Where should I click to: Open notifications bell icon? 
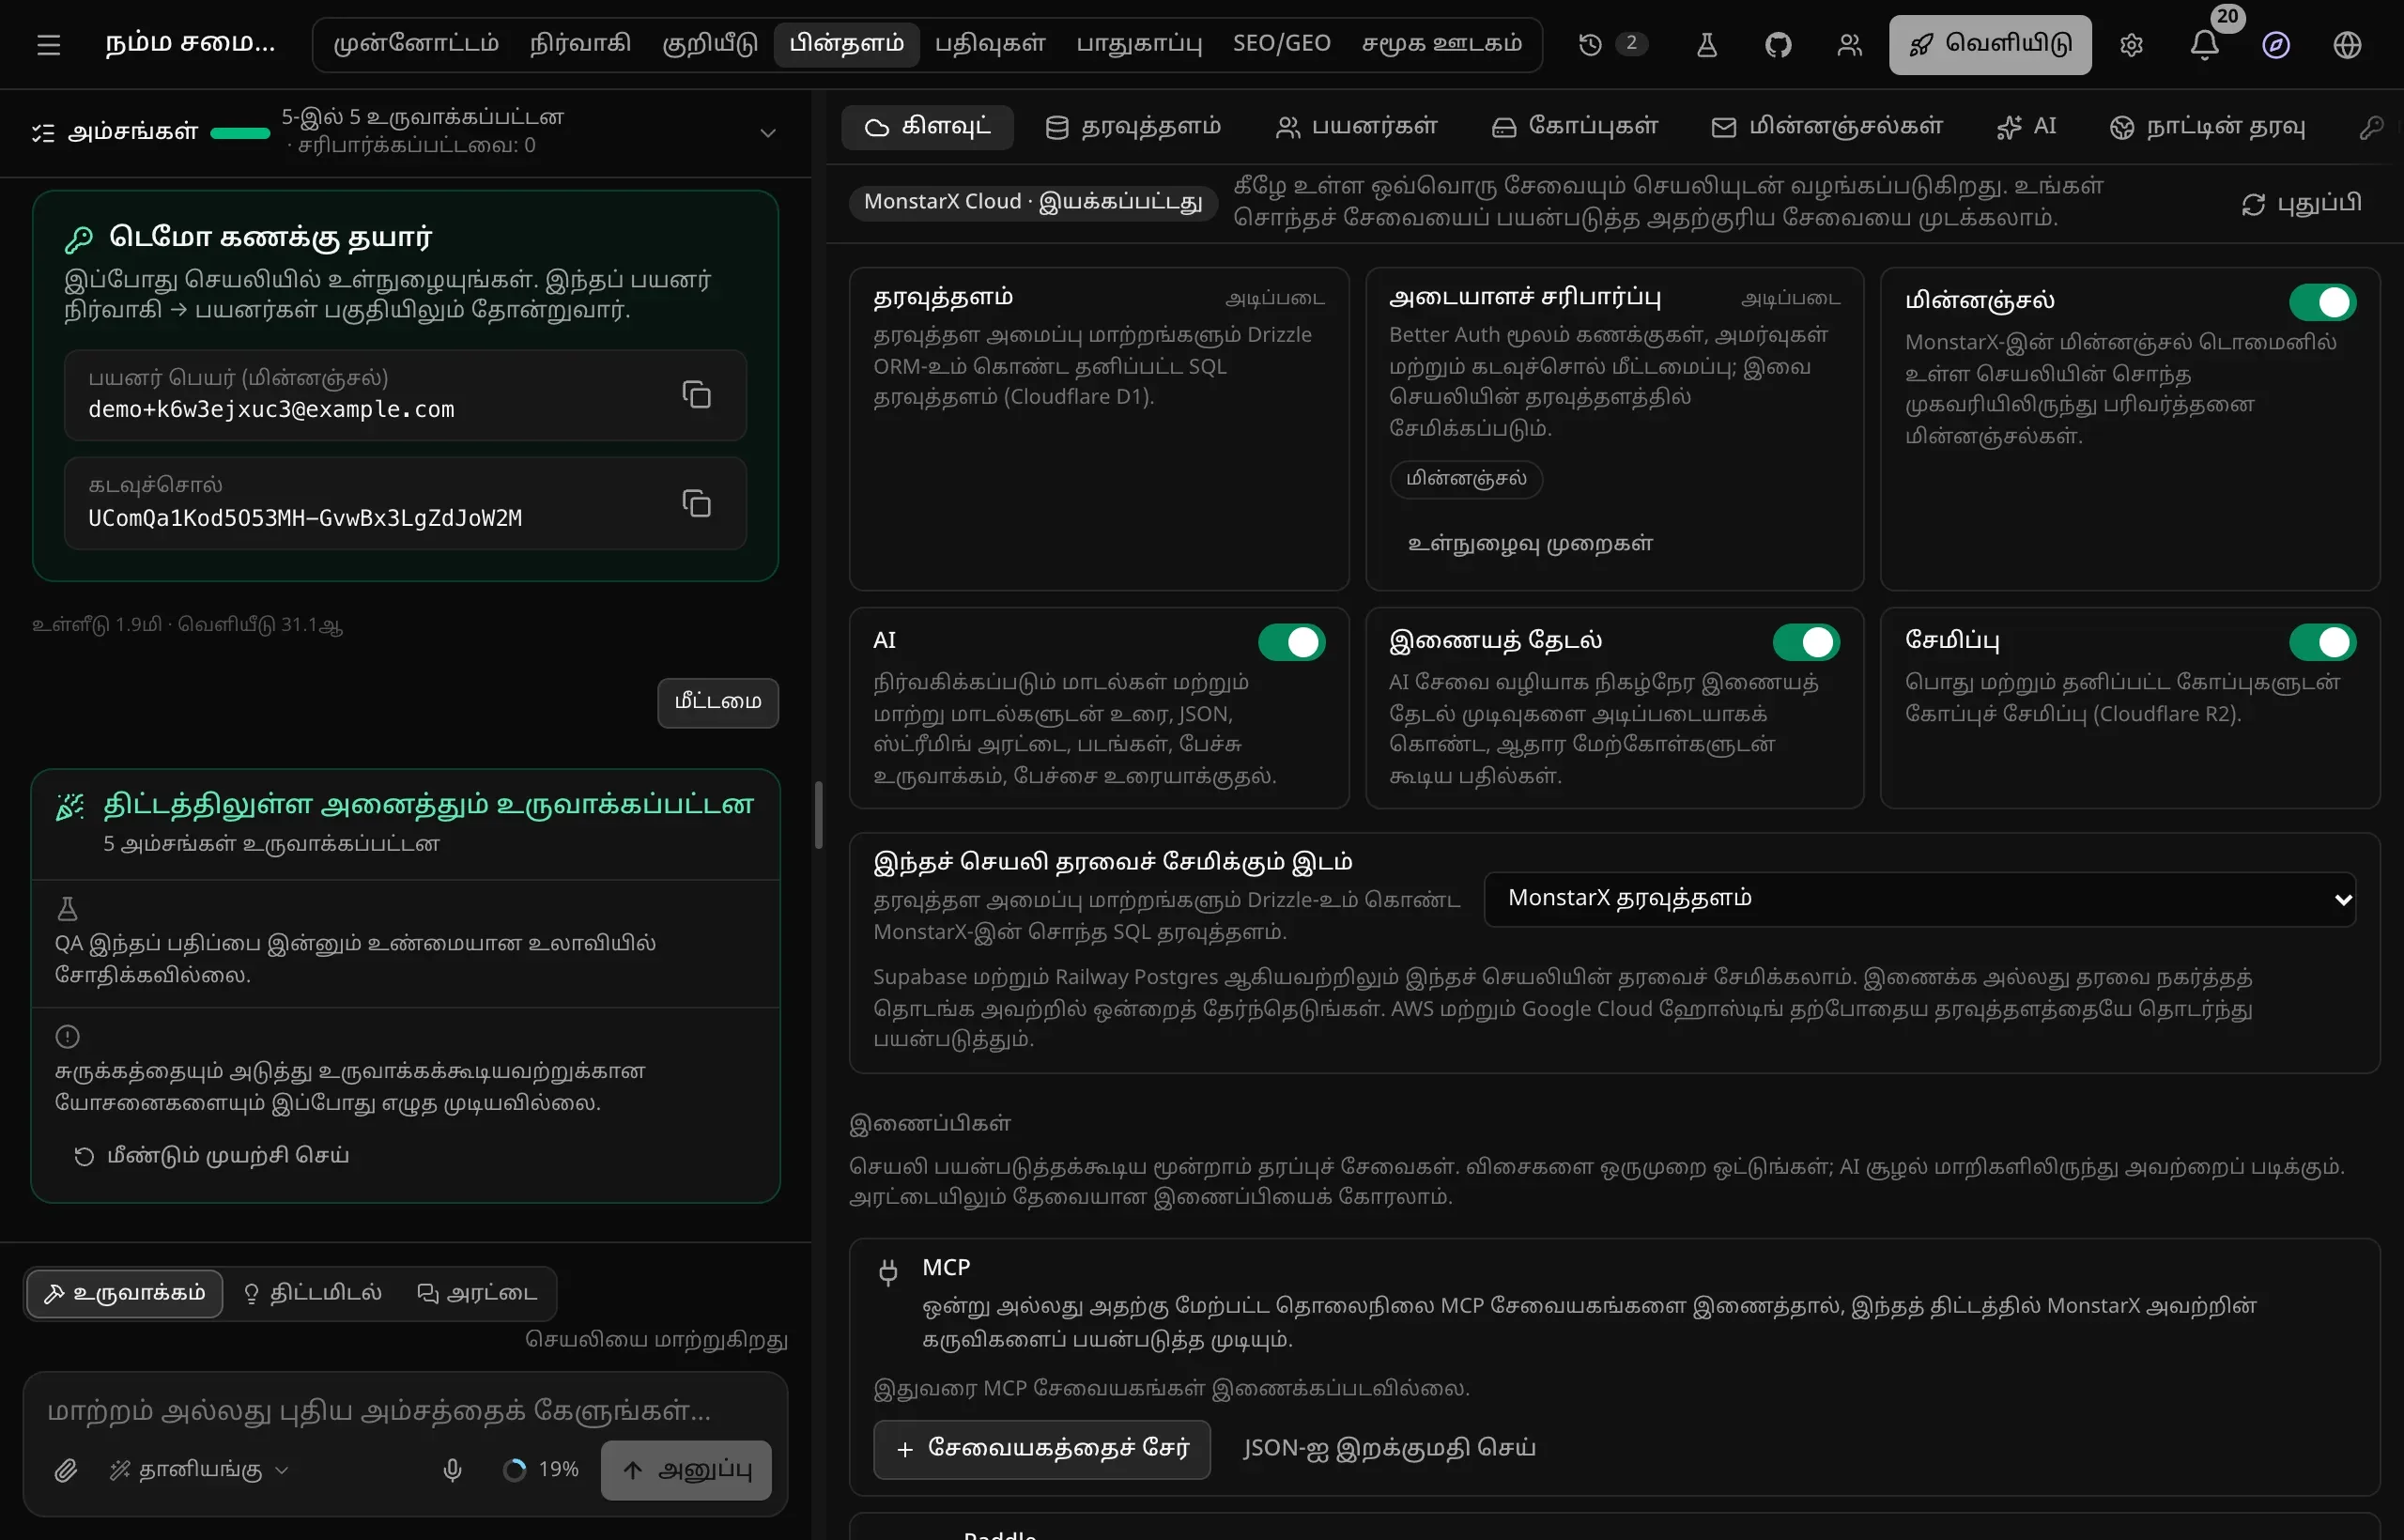[x=2204, y=45]
